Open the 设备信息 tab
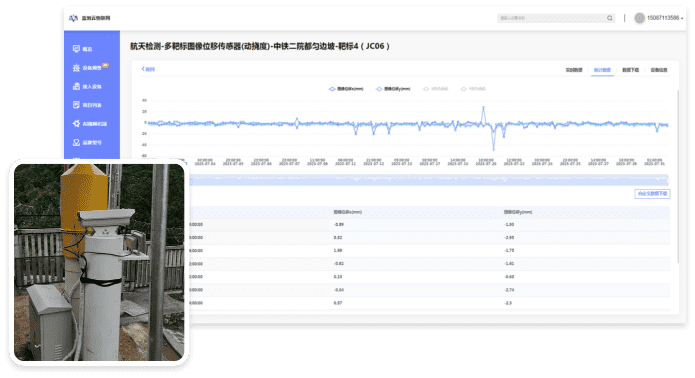695x378 pixels. (x=659, y=70)
